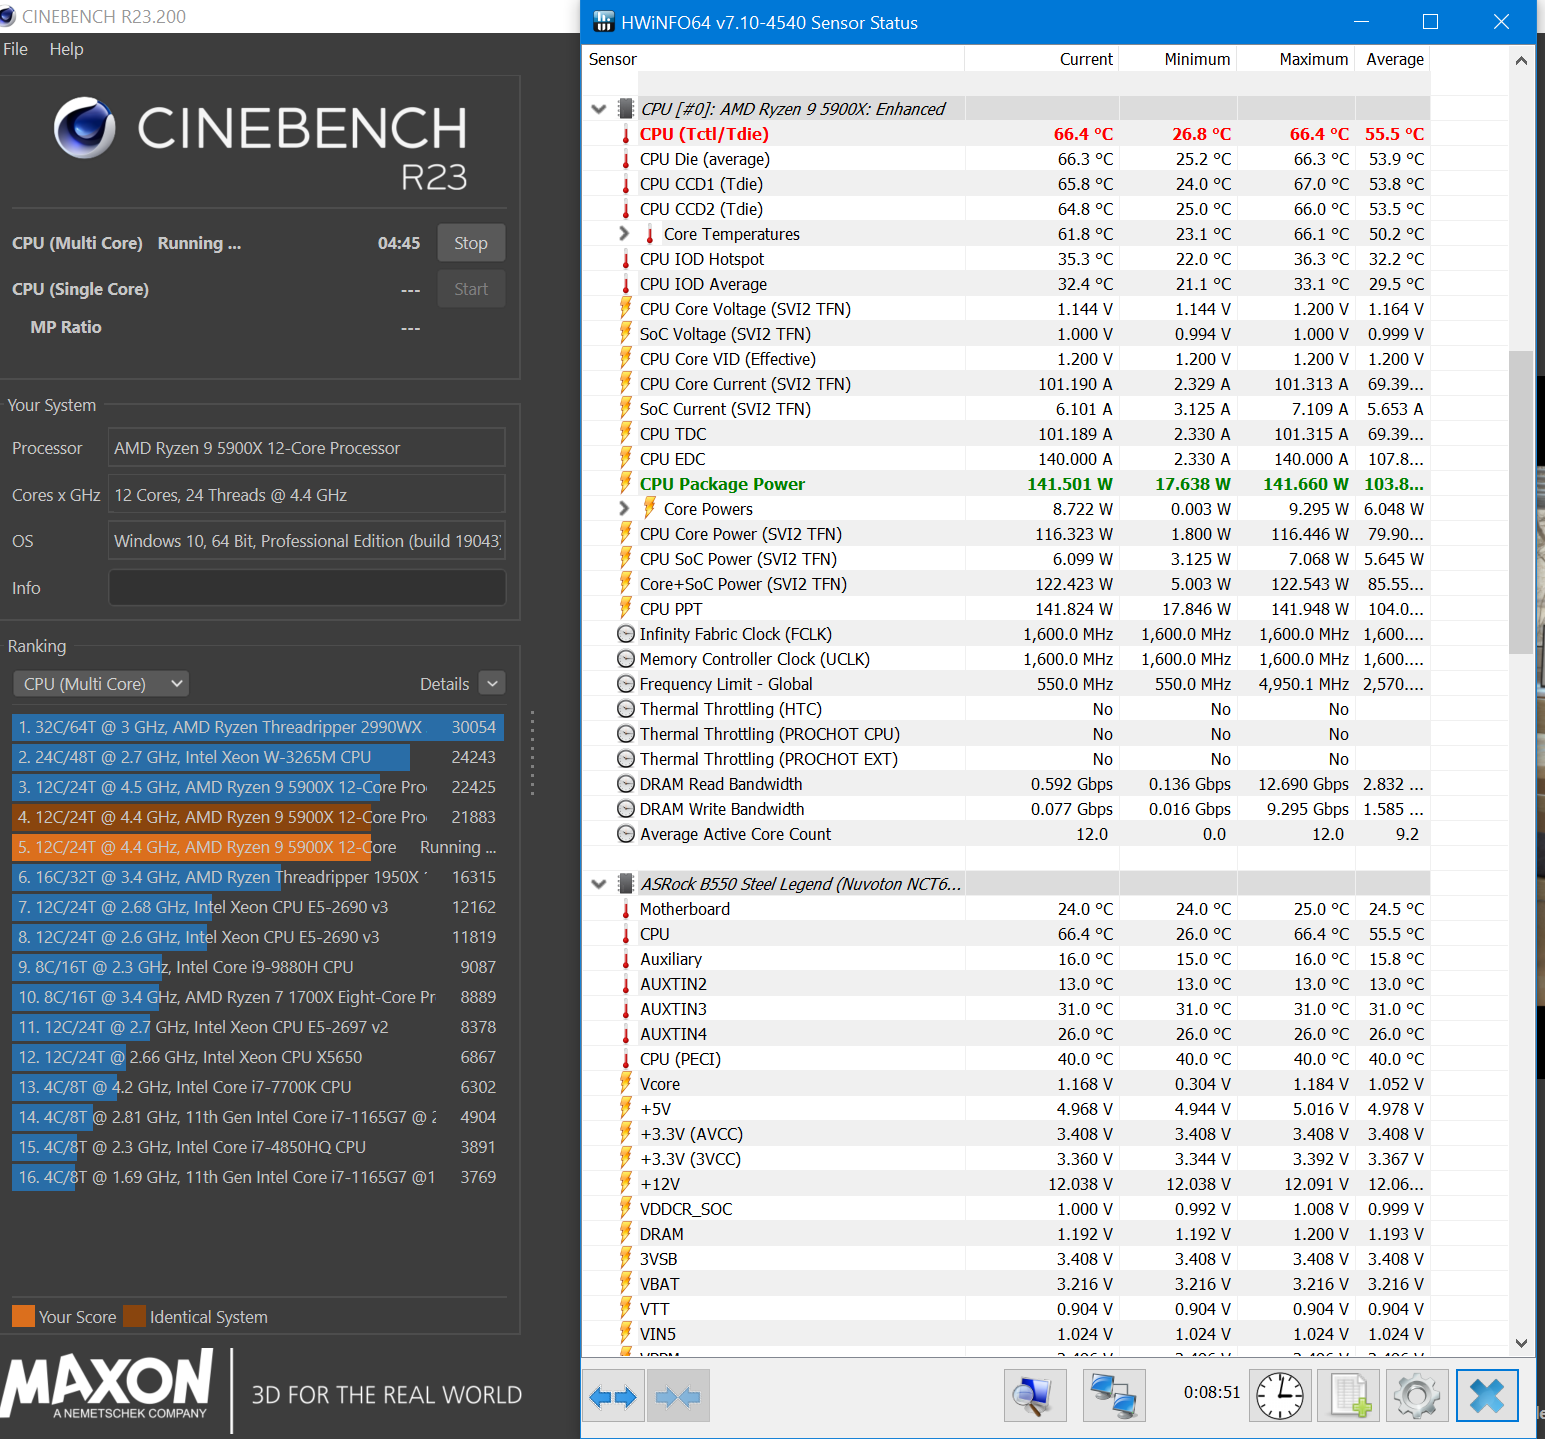Click the lightning icon beside +12V
The image size is (1545, 1439).
[626, 1183]
